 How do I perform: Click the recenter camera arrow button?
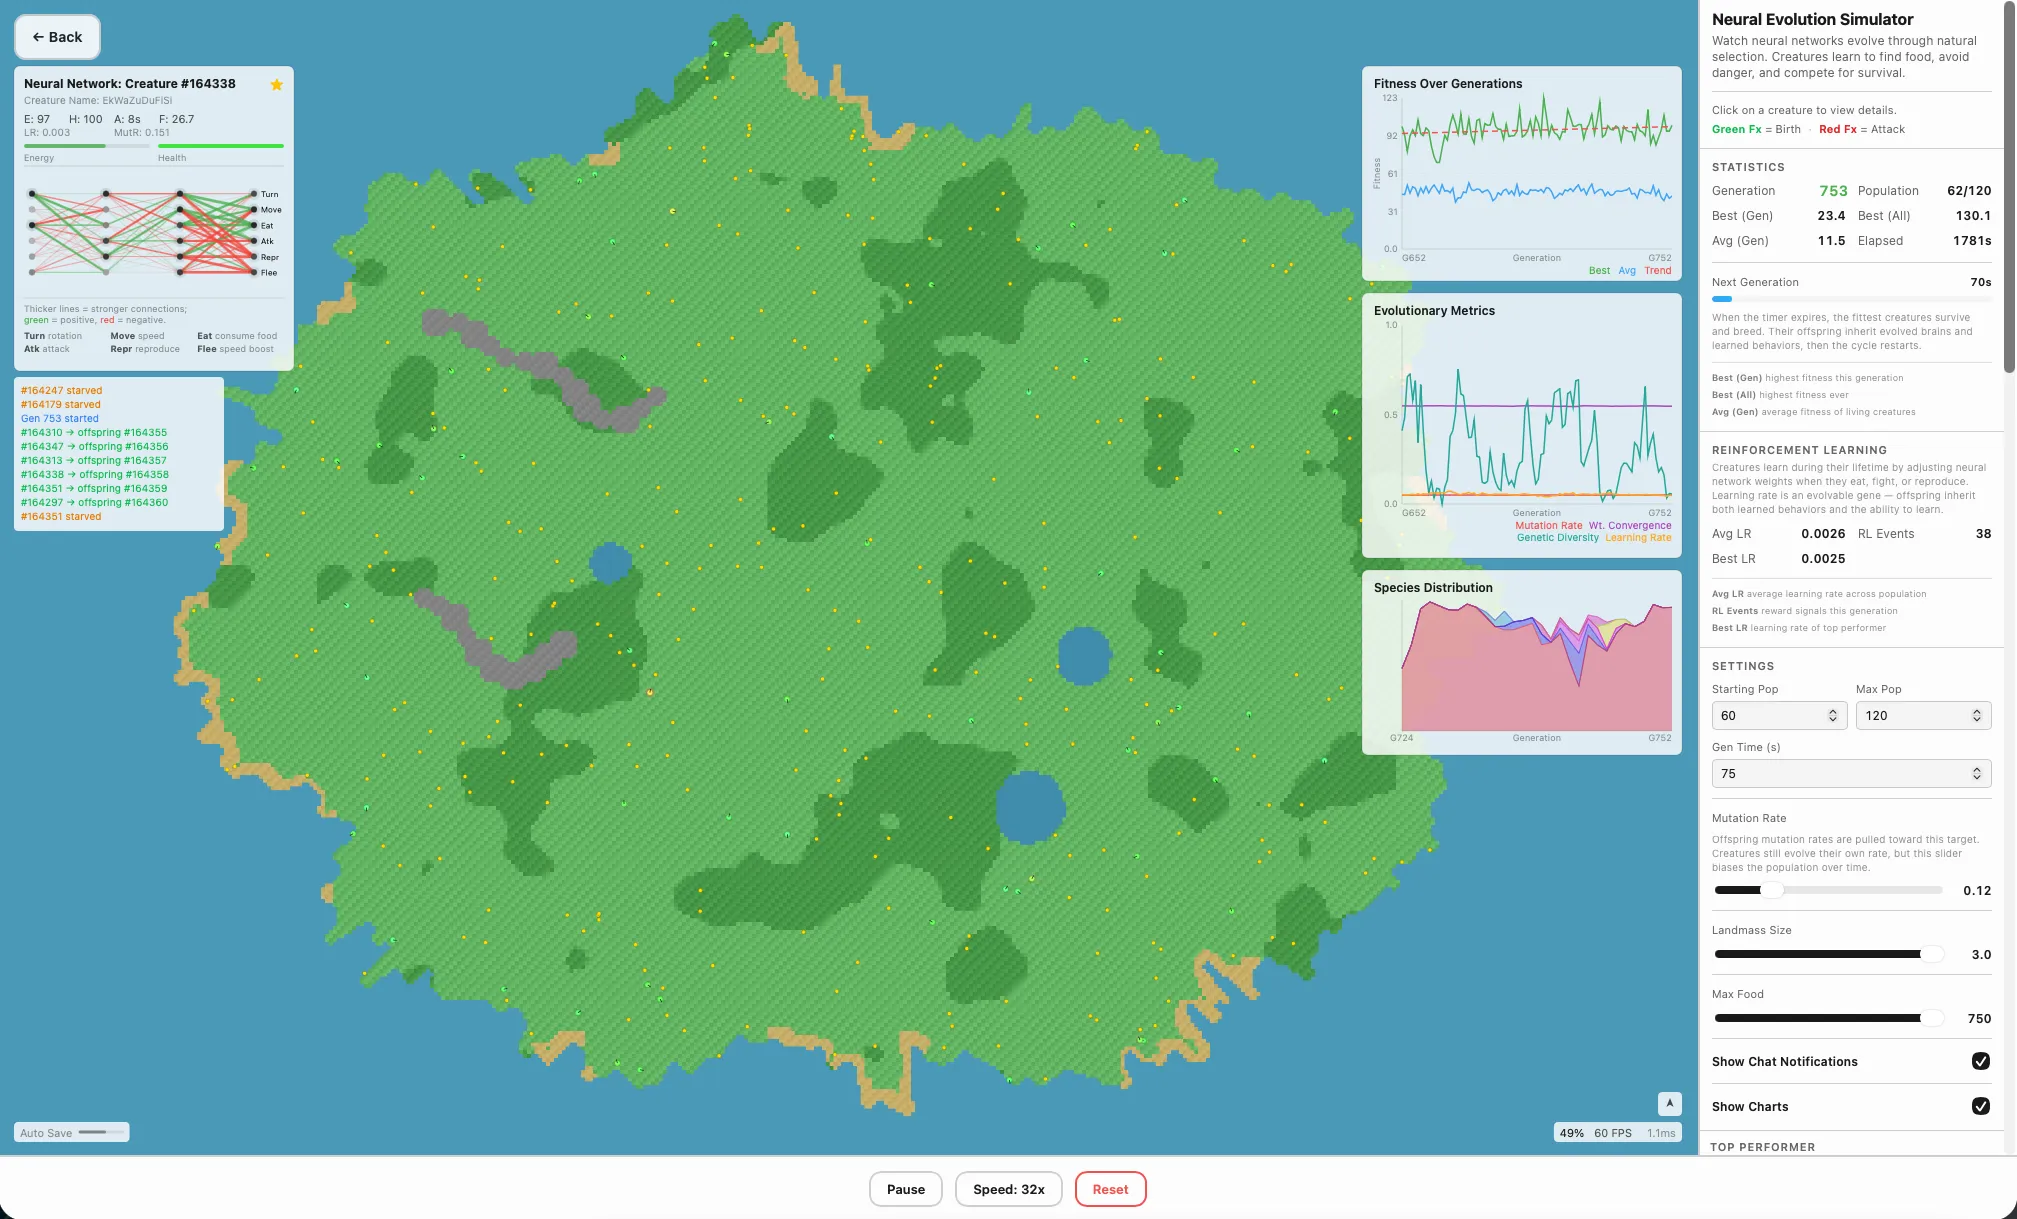click(x=1668, y=1103)
